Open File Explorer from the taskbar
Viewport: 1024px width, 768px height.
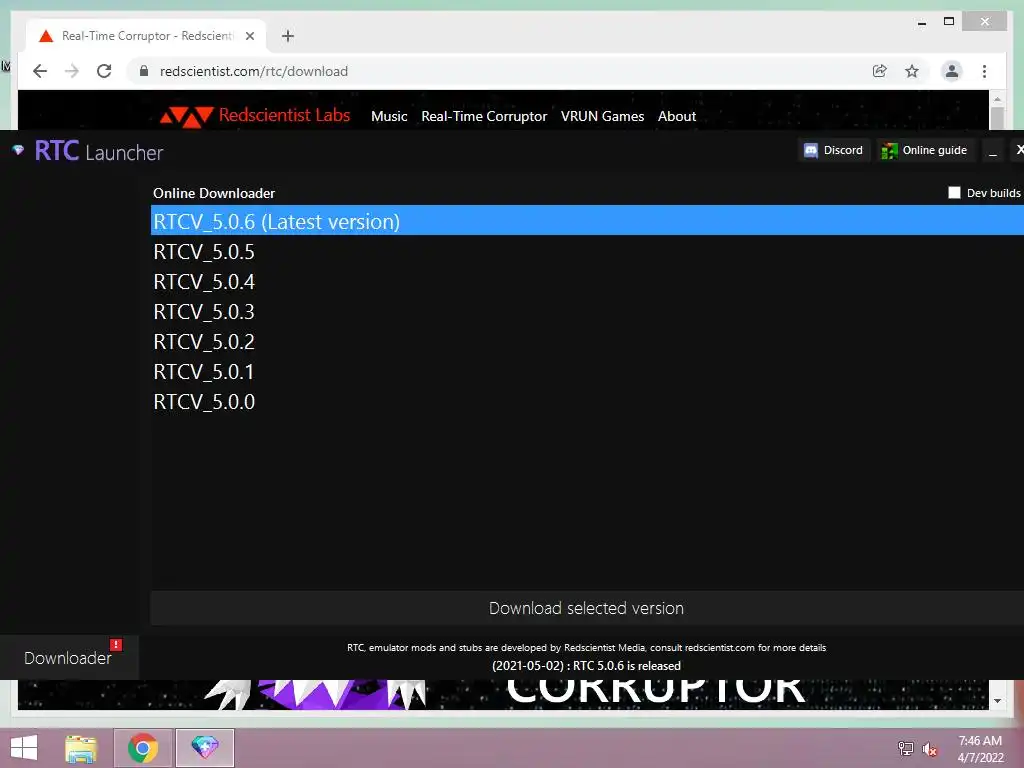click(x=81, y=748)
